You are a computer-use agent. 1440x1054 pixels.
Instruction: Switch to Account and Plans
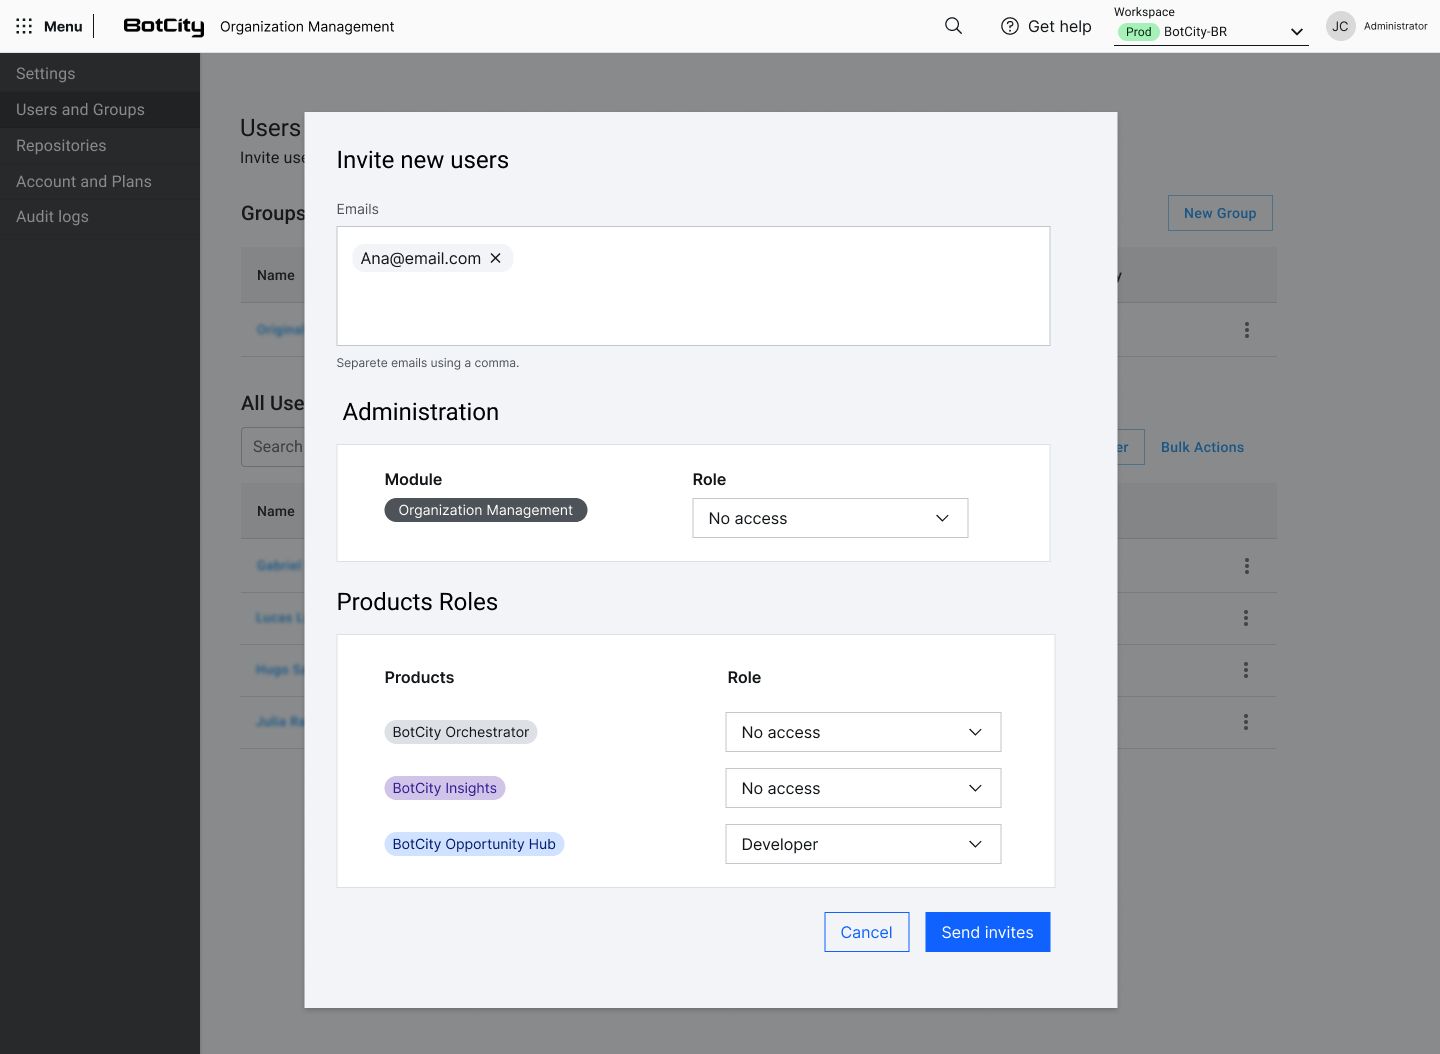83,181
